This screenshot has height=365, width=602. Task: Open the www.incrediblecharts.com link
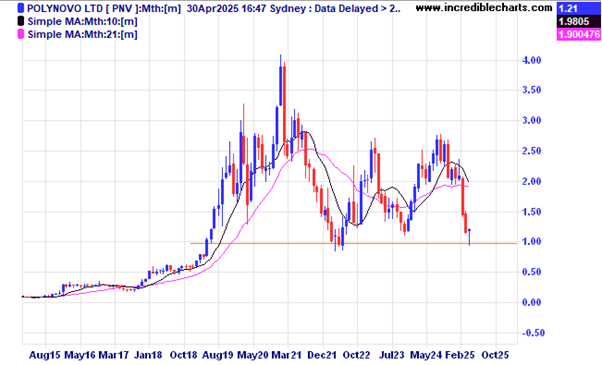pyautogui.click(x=484, y=7)
